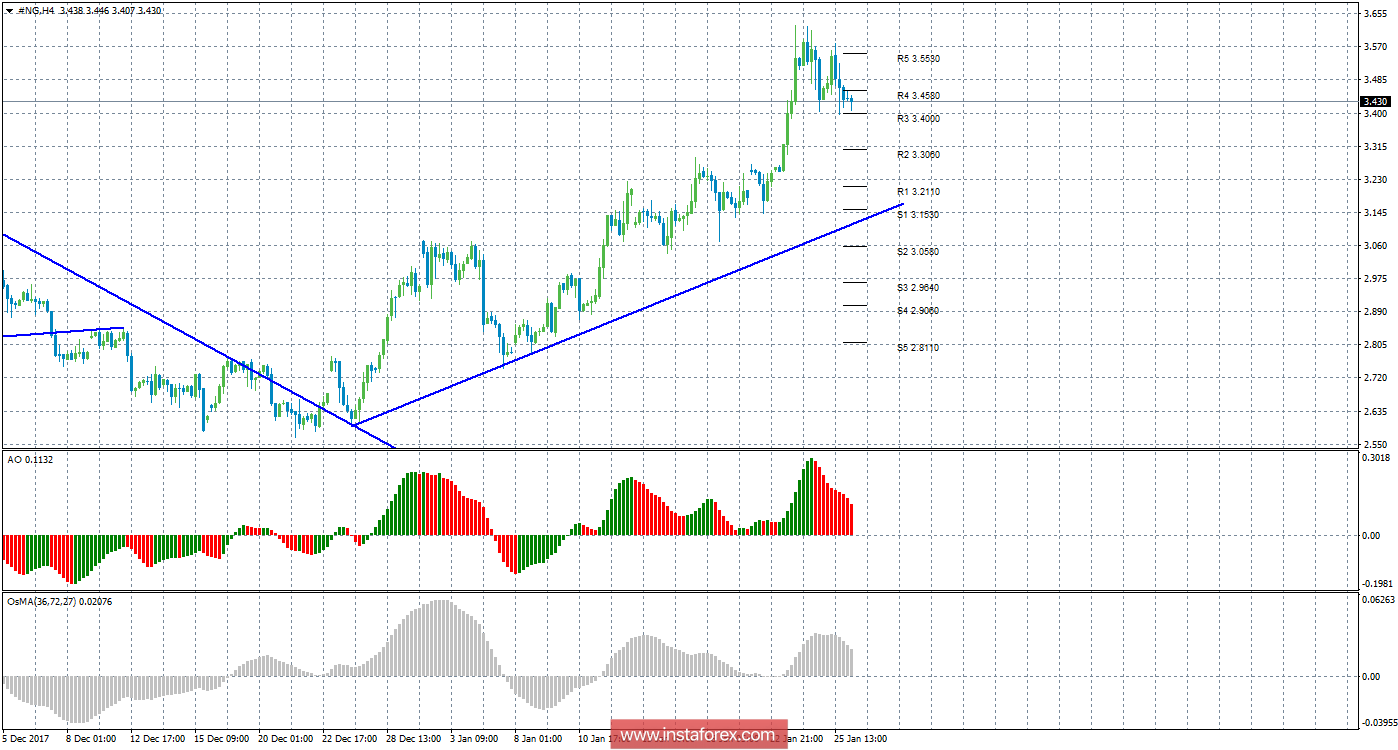Select the R2 3.3060 pivot label
1398x750 pixels.
918,155
